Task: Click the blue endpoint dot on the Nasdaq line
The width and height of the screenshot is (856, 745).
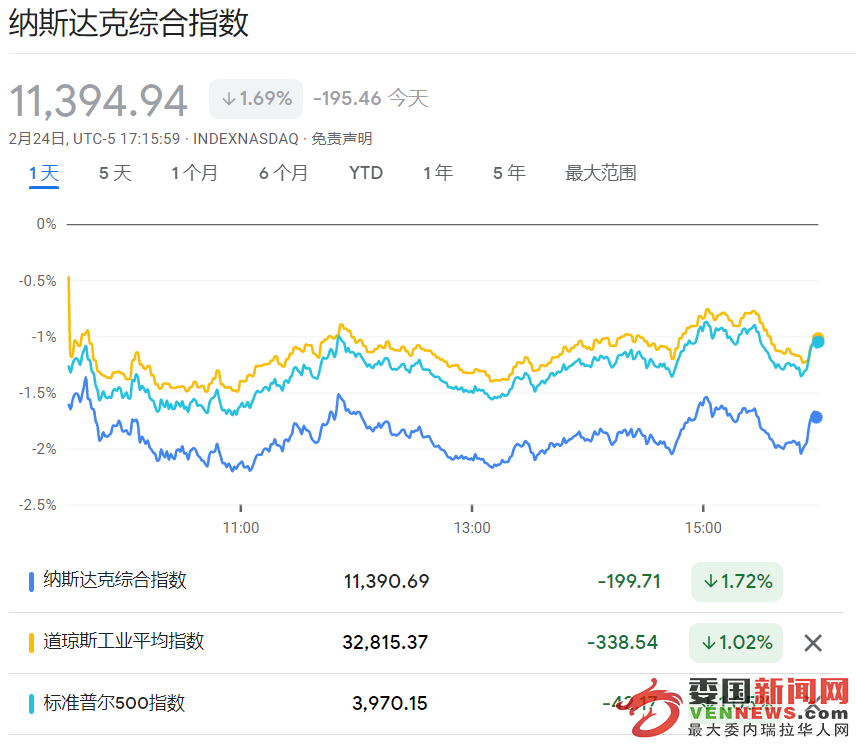Action: [816, 418]
